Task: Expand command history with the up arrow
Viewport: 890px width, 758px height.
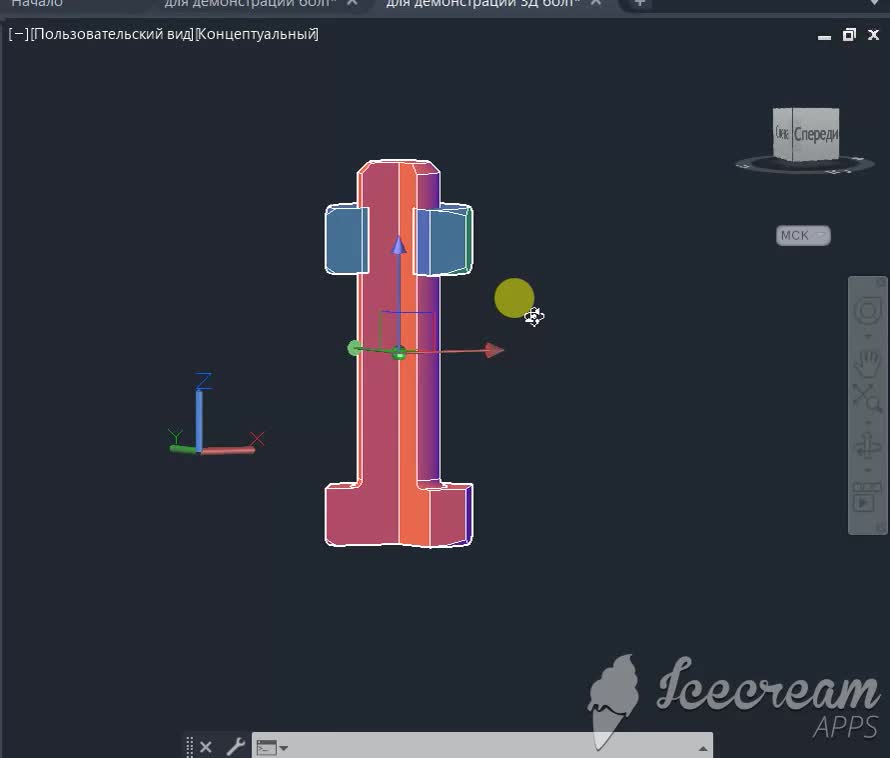Action: (703, 748)
